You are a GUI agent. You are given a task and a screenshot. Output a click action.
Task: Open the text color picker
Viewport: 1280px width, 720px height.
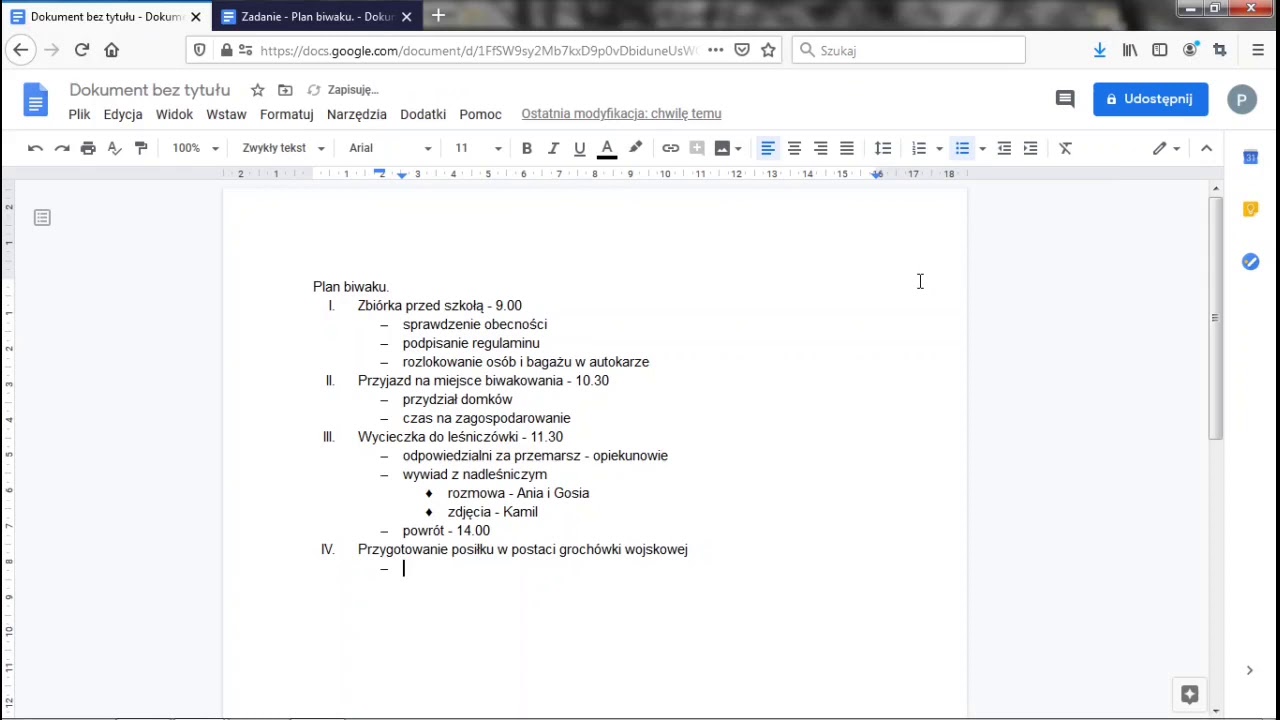607,148
